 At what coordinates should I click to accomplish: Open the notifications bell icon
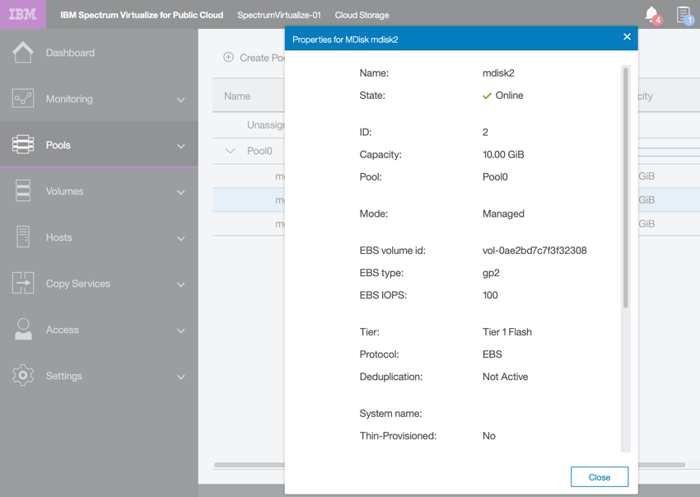652,14
